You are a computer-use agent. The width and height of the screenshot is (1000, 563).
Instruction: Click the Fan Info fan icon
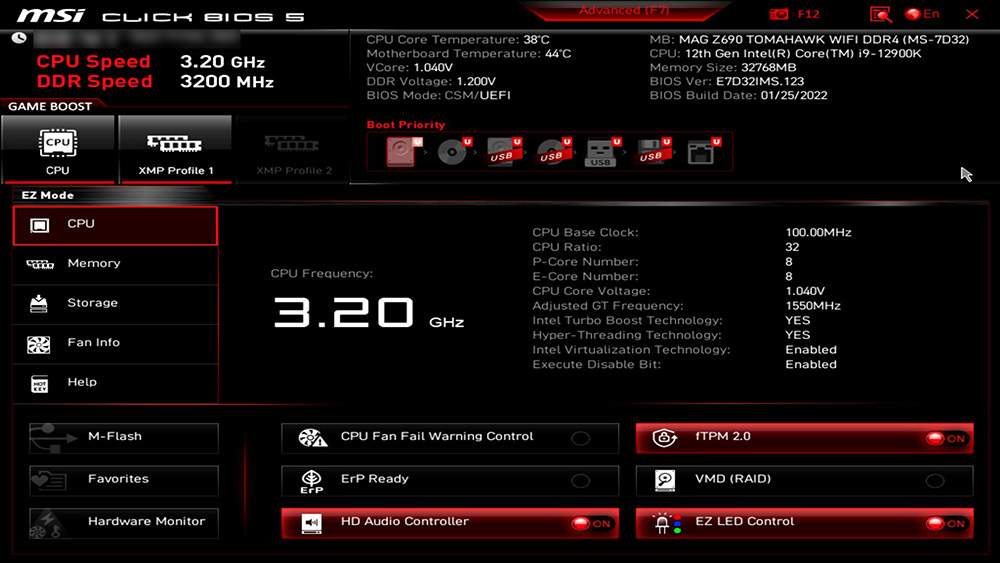(39, 344)
